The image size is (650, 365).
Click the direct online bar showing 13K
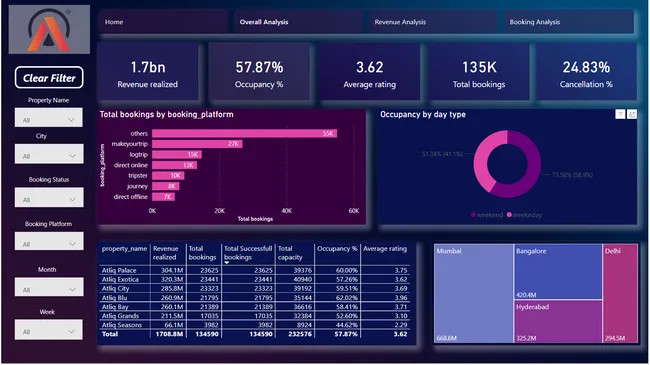(175, 165)
